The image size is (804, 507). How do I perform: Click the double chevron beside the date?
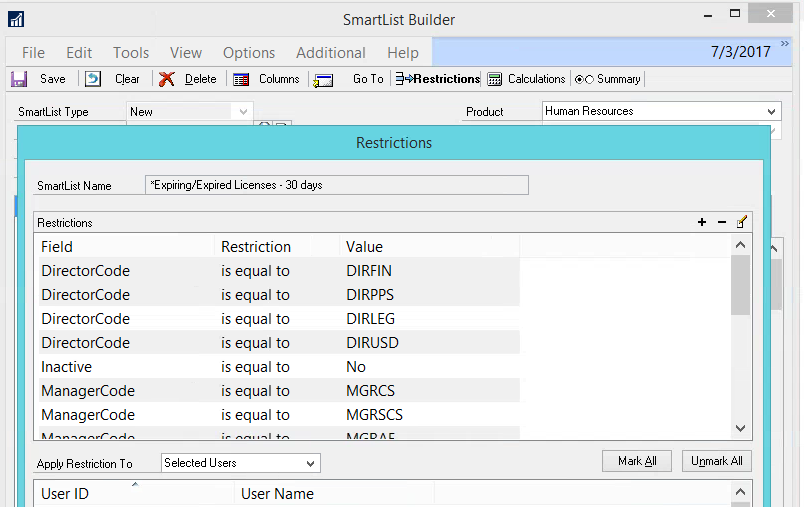coord(785,44)
